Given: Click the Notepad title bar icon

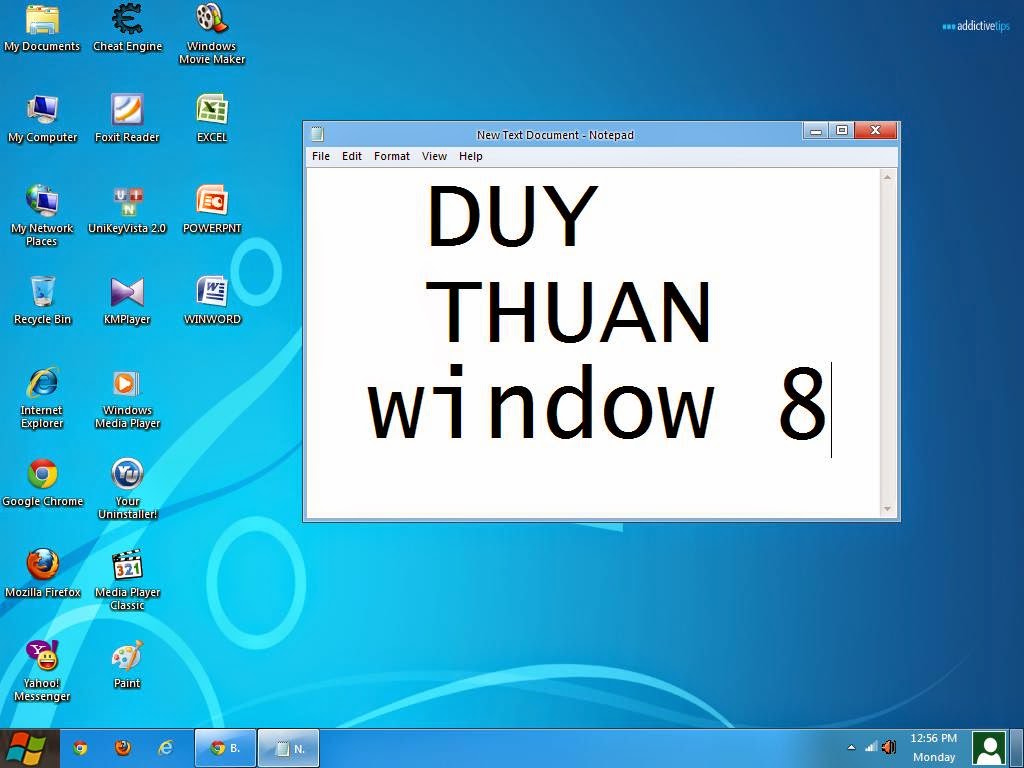Looking at the screenshot, I should coord(317,134).
